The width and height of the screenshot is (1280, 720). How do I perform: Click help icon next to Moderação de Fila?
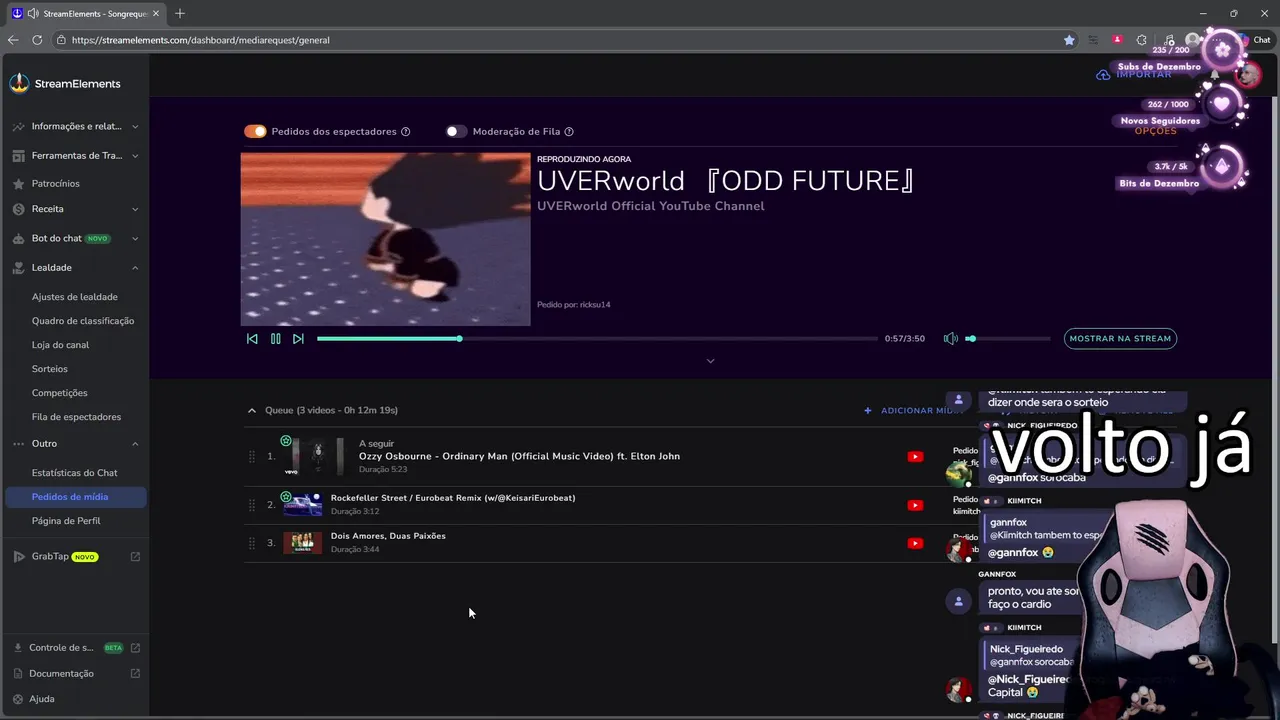(x=569, y=132)
